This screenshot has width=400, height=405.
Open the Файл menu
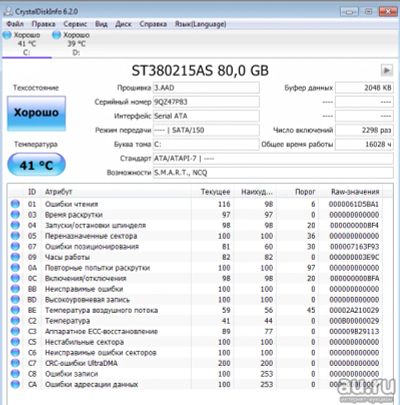pyautogui.click(x=15, y=24)
